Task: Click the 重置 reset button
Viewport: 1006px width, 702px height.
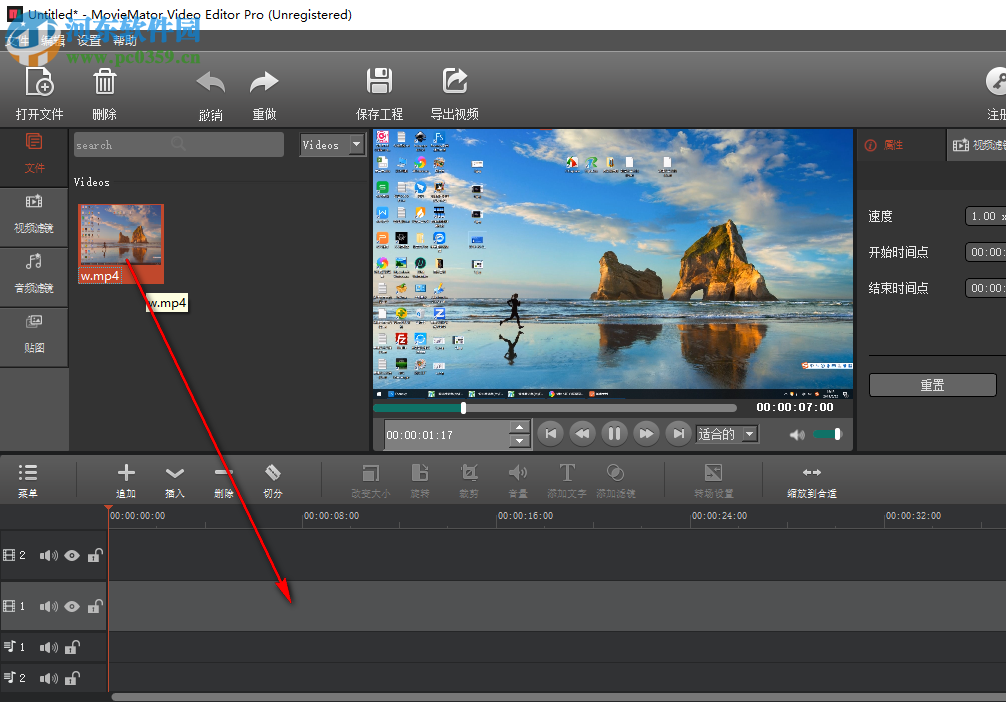Action: point(932,385)
